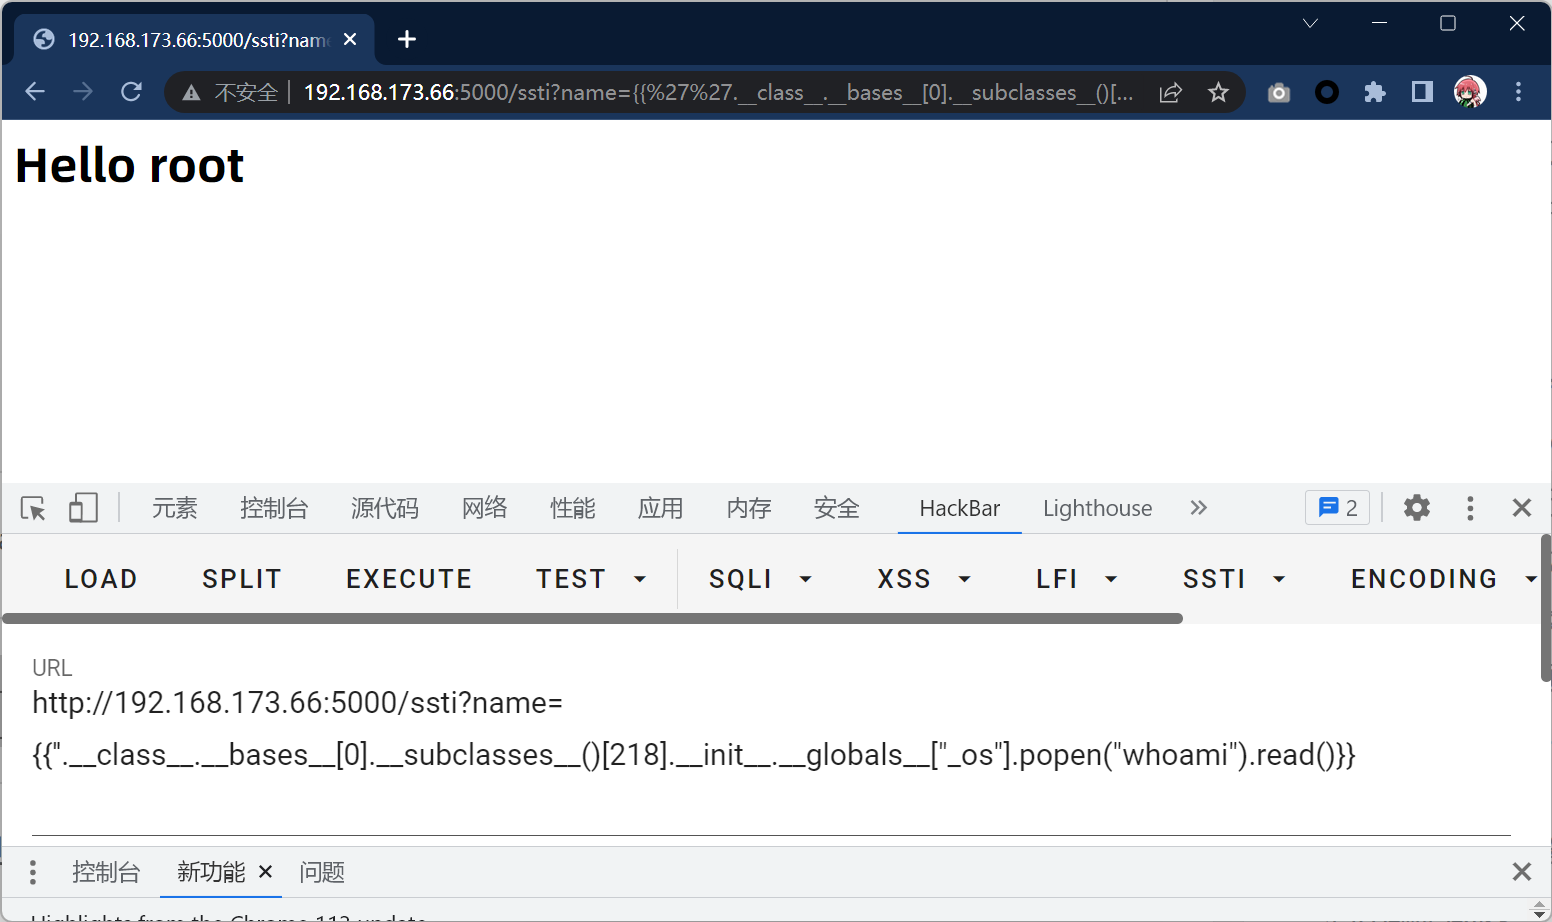Screen dimensions: 1552x922
Task: Click the share page icon in address bar
Action: pos(1170,93)
